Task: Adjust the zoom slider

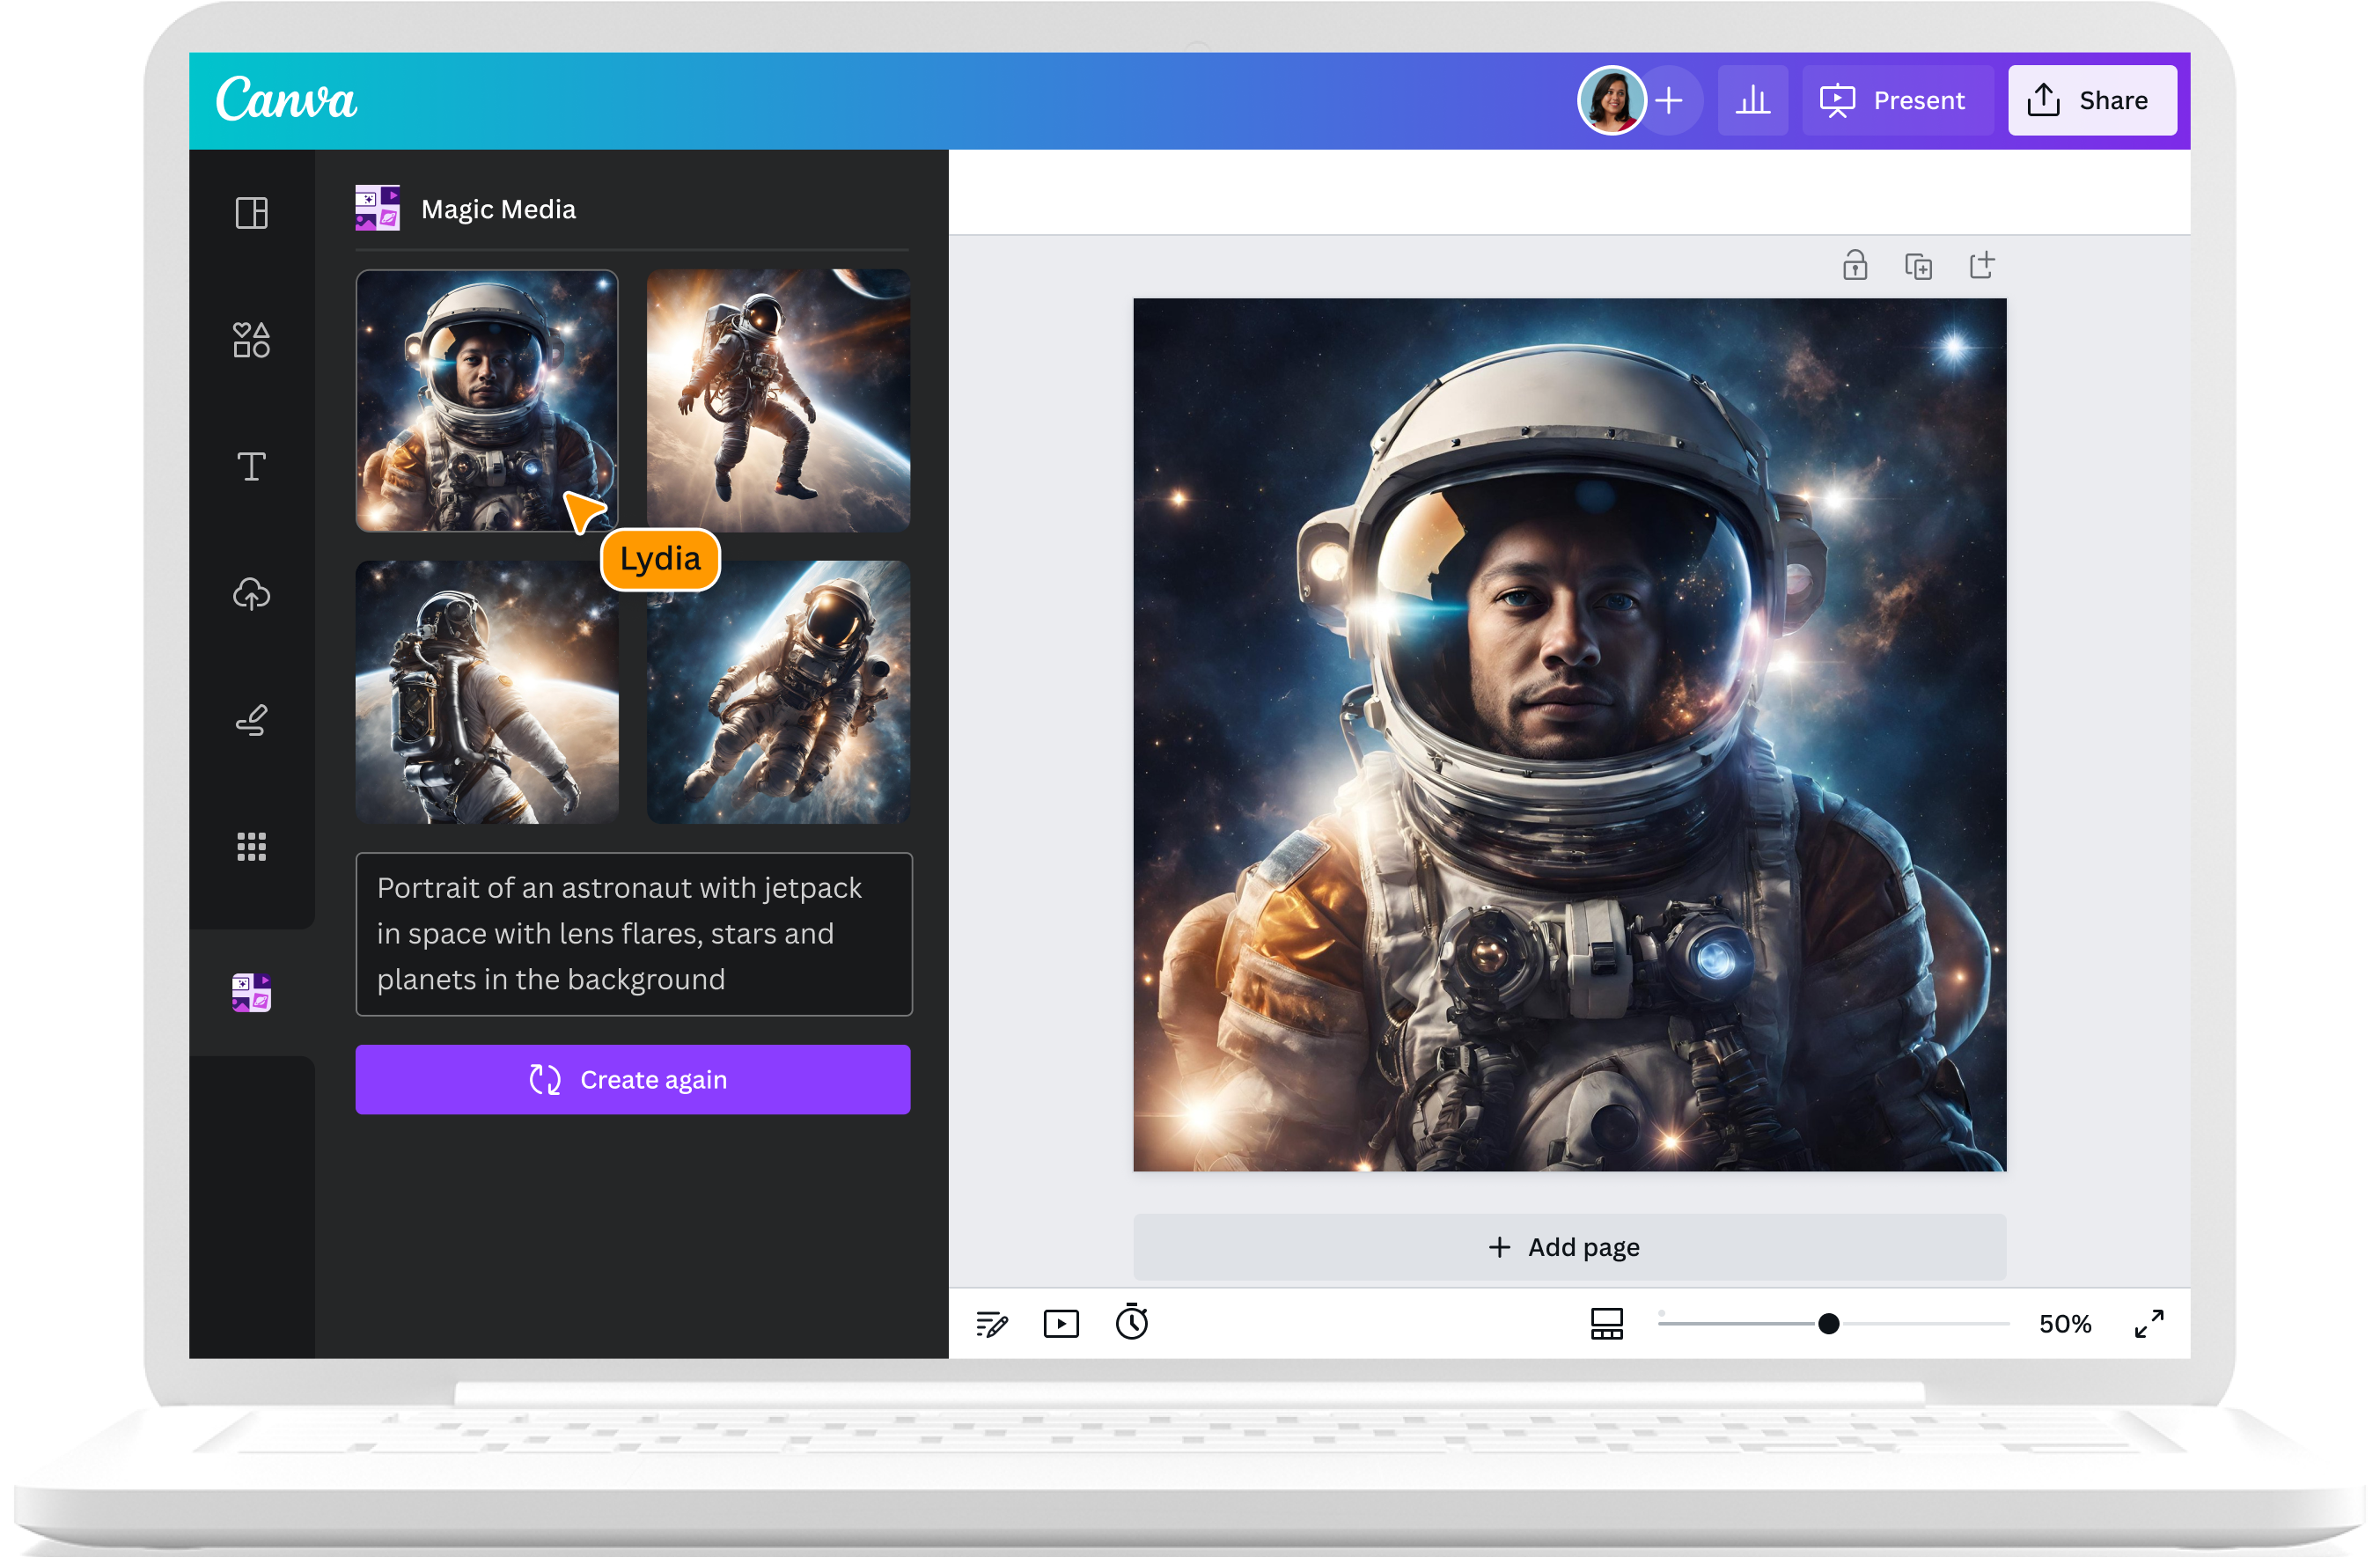Action: point(1830,1323)
